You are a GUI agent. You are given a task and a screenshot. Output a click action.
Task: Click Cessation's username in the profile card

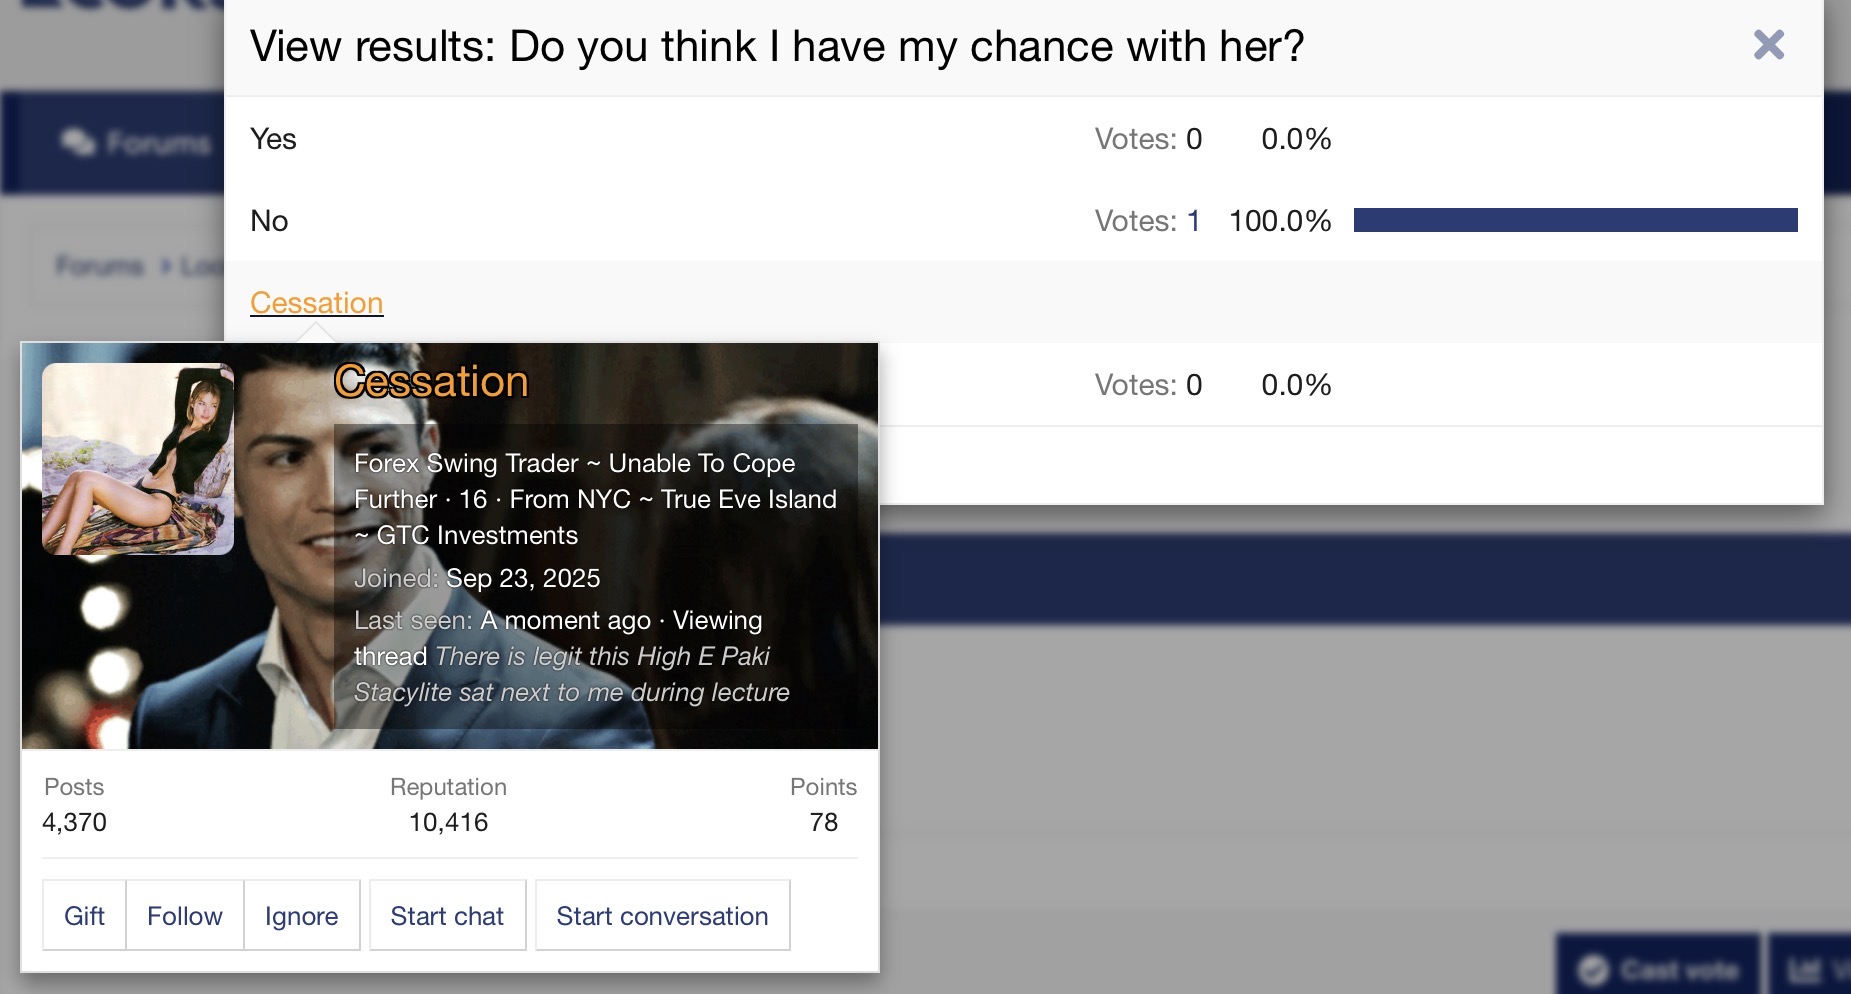[x=431, y=382]
